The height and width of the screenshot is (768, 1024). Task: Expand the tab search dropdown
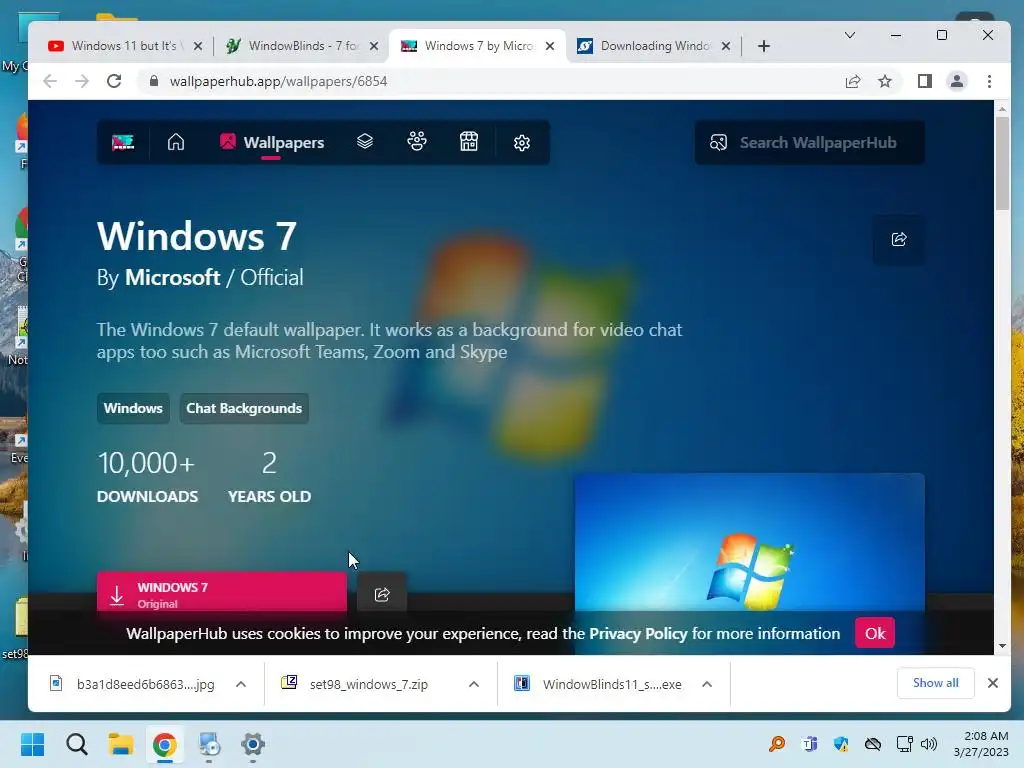point(850,35)
